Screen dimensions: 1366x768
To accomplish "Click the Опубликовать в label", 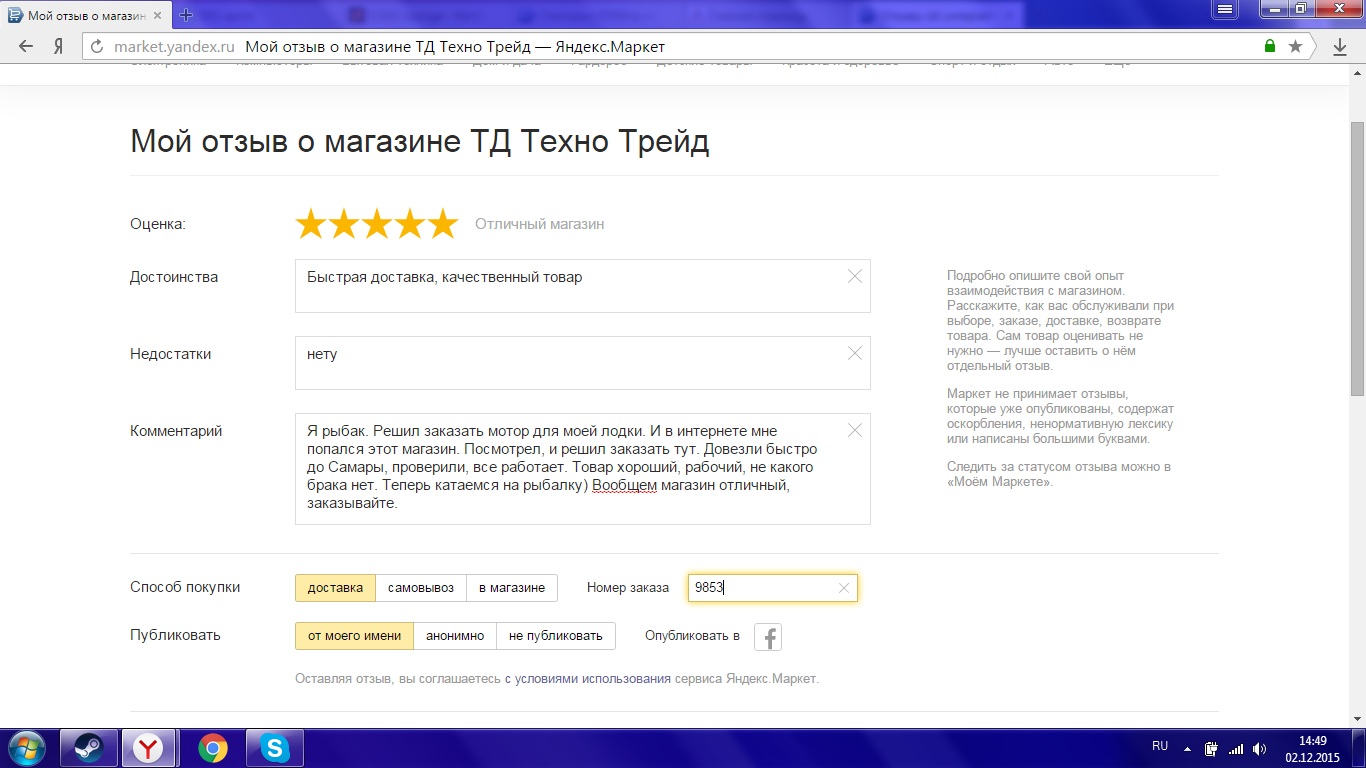I will (692, 636).
